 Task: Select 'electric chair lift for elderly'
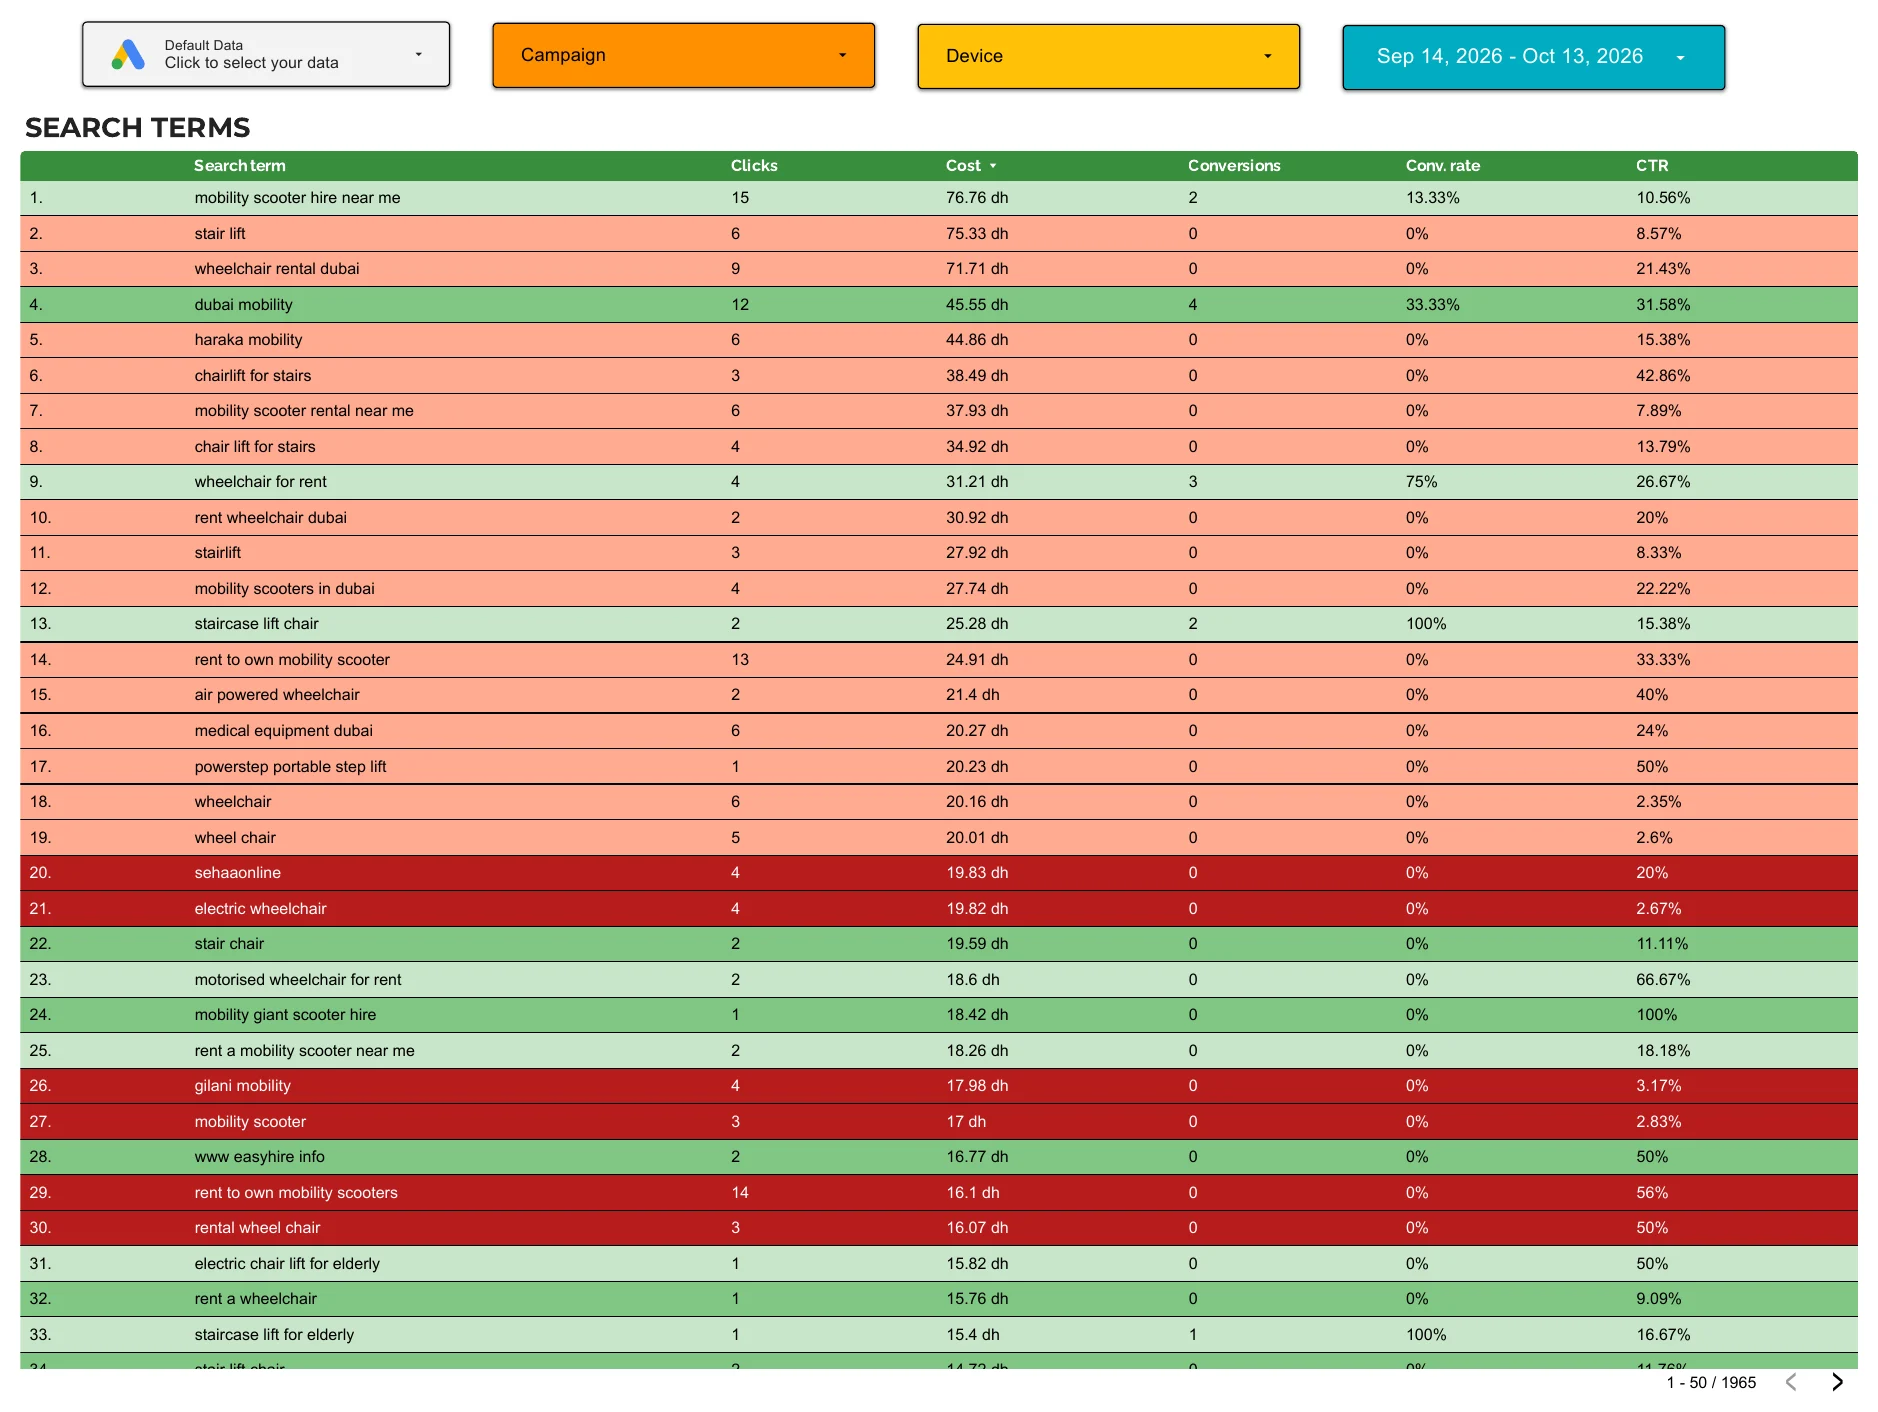288,1264
